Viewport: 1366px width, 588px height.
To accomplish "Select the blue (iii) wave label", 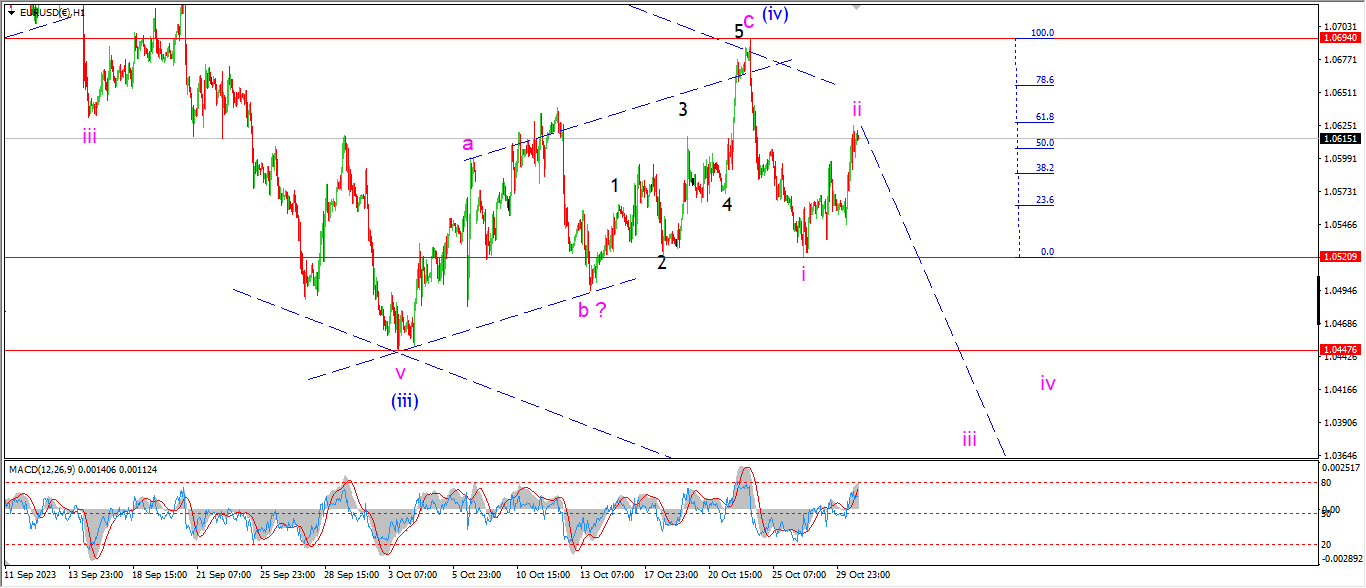I will [x=404, y=401].
